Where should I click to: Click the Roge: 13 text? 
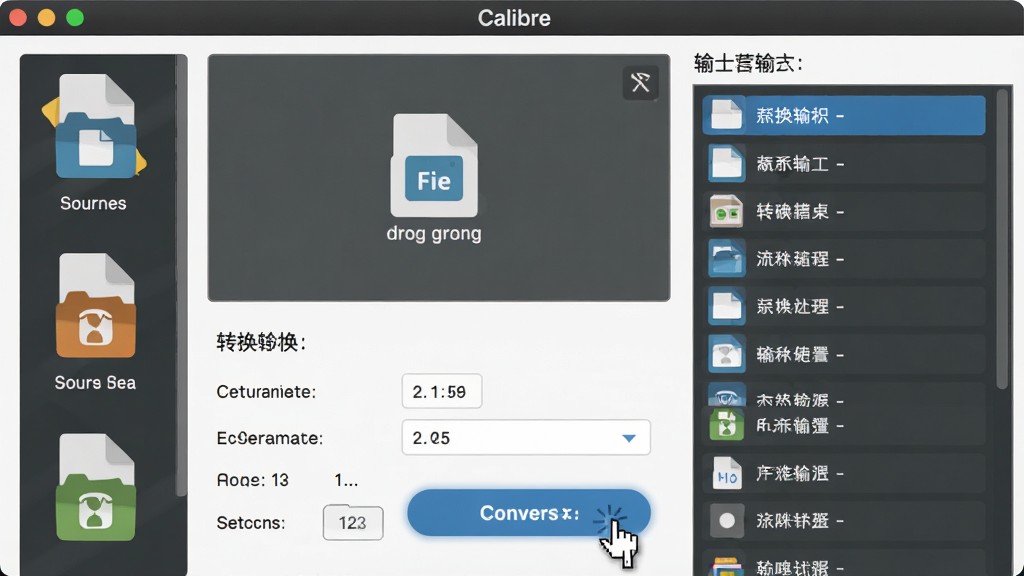click(x=253, y=480)
